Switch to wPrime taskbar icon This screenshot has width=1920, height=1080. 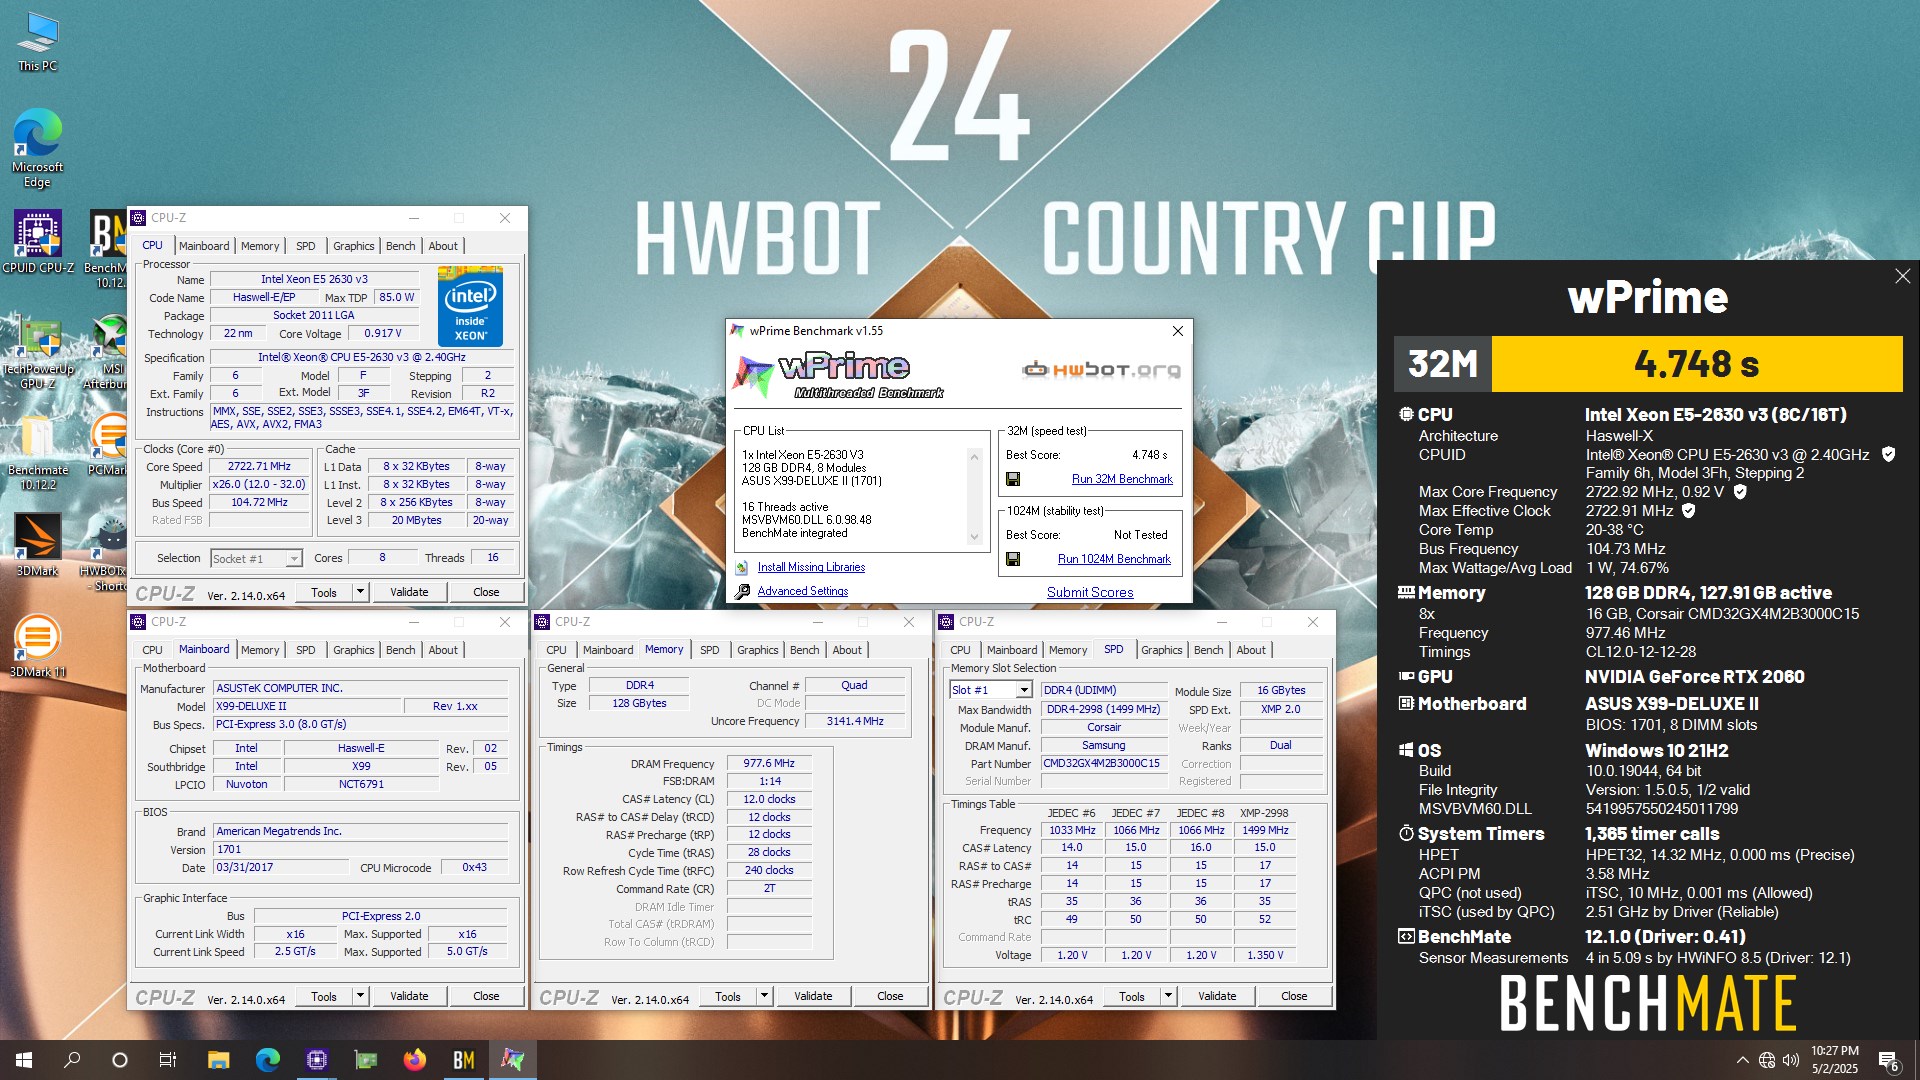click(513, 1060)
